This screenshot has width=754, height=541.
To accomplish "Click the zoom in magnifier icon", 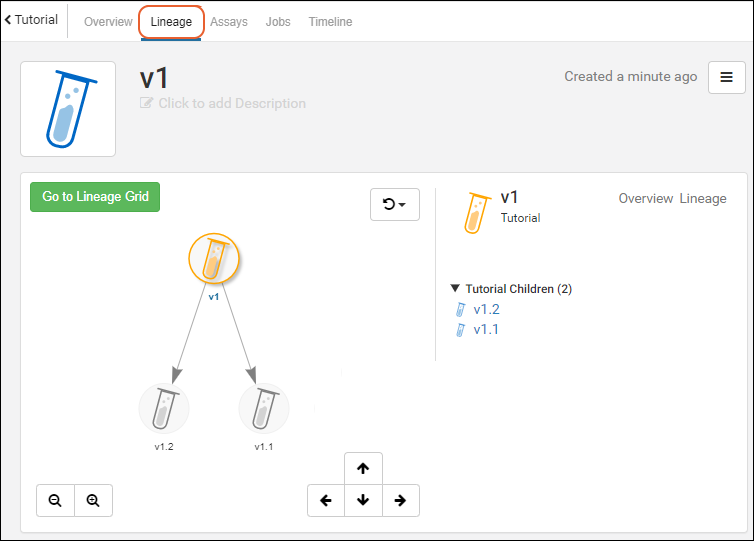I will coord(93,500).
